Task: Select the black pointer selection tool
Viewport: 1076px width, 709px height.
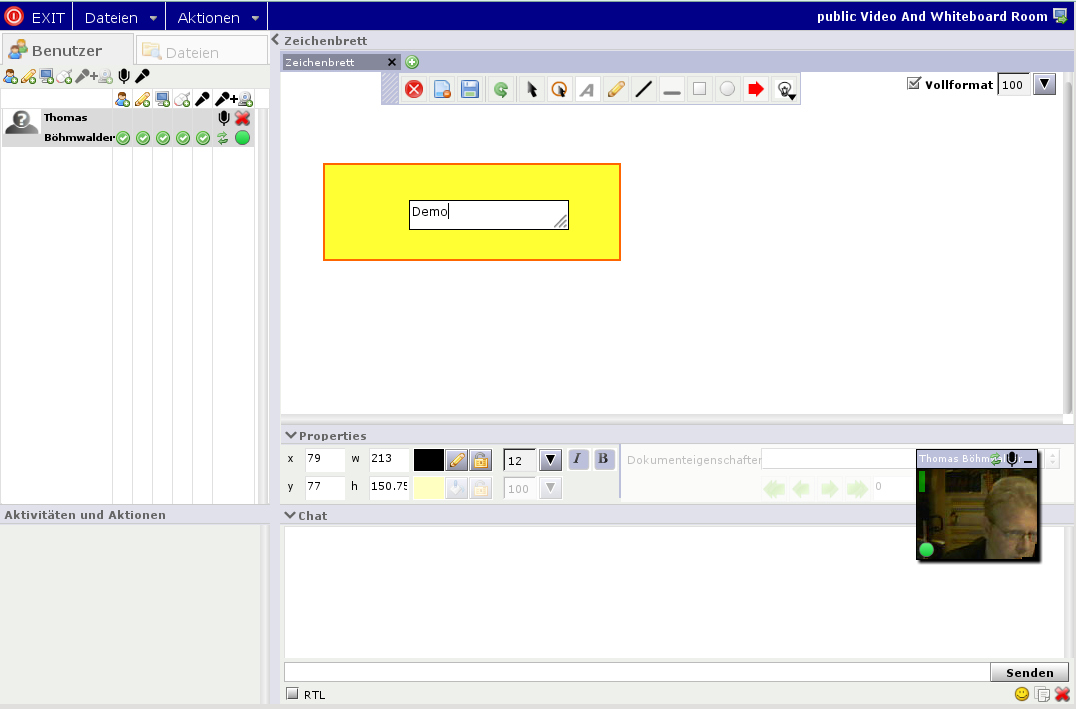Action: [532, 90]
